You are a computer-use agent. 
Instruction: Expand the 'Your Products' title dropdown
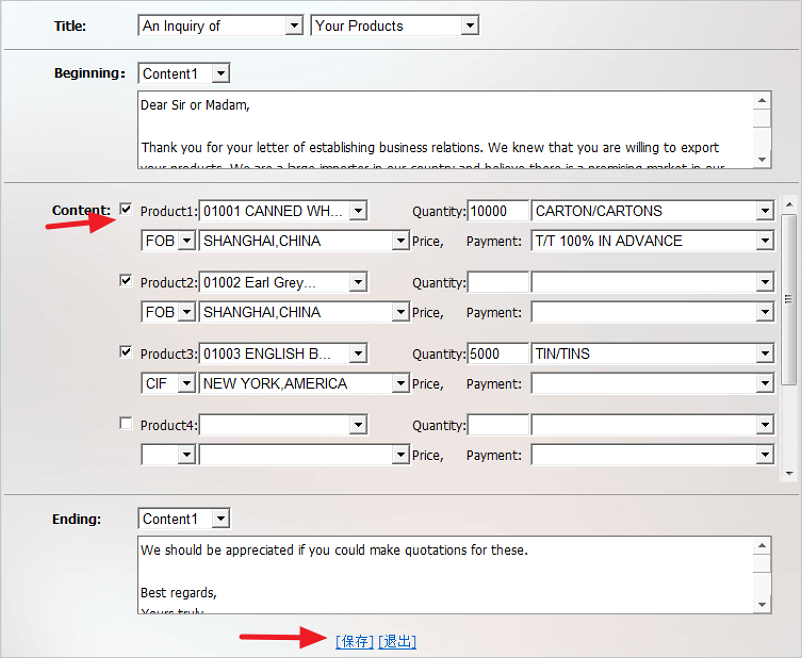469,26
